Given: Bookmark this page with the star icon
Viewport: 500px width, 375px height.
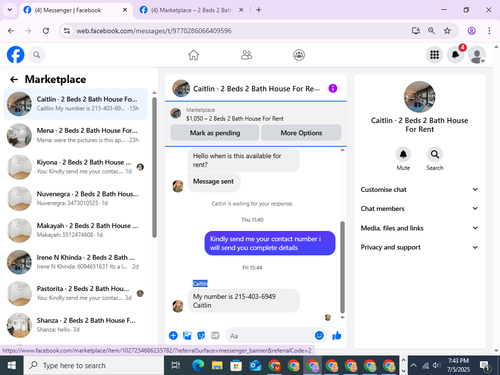Looking at the screenshot, I should point(447,31).
